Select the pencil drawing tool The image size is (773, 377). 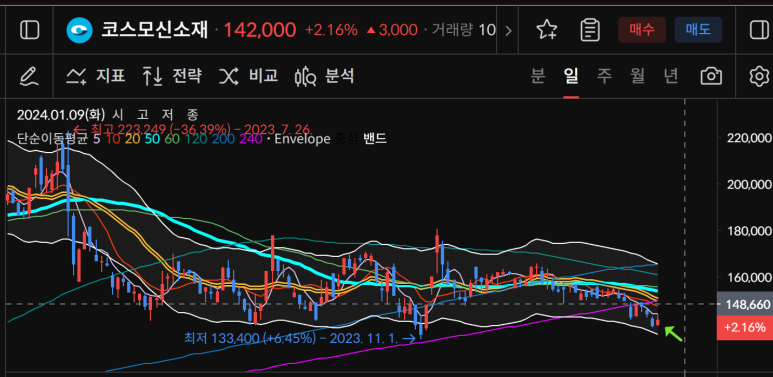(x=29, y=76)
